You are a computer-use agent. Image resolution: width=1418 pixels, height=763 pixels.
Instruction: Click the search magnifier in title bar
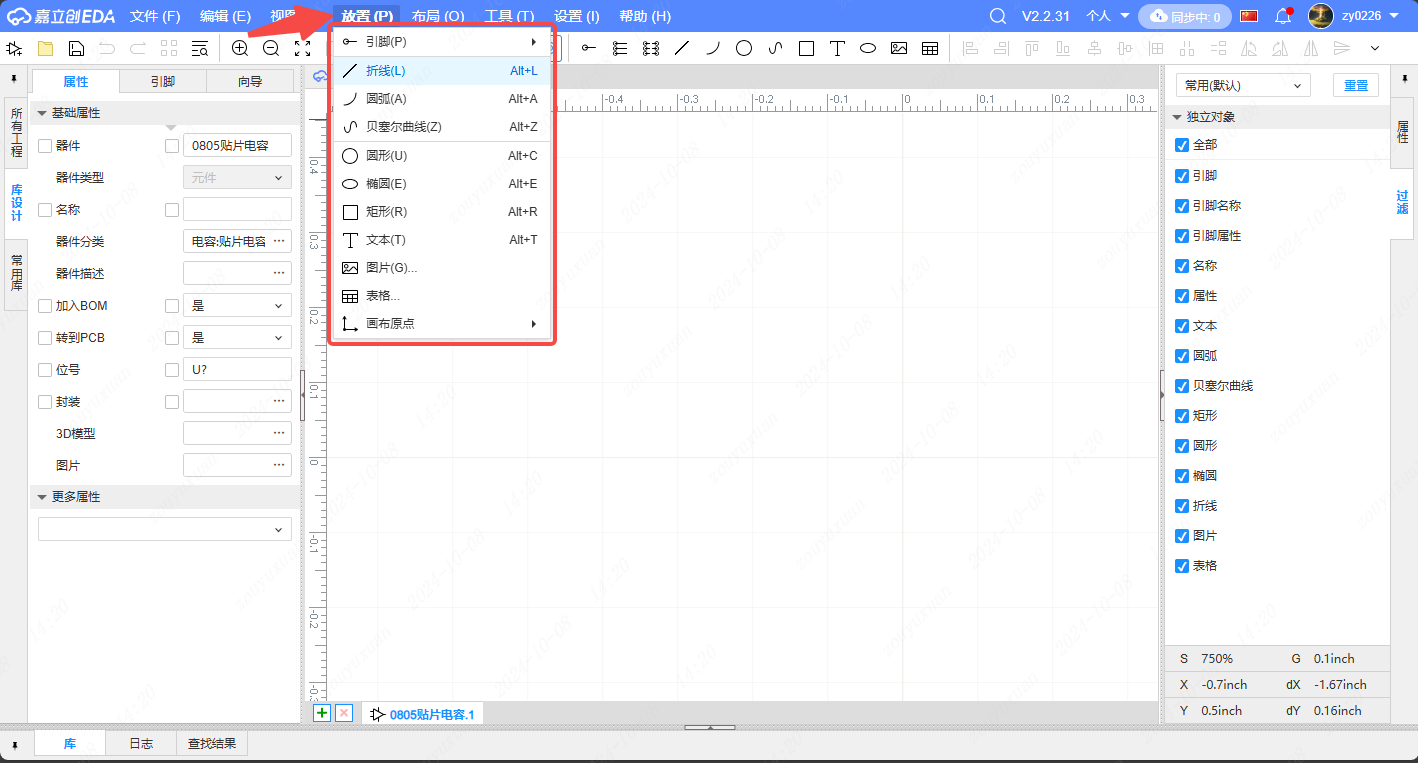[998, 16]
